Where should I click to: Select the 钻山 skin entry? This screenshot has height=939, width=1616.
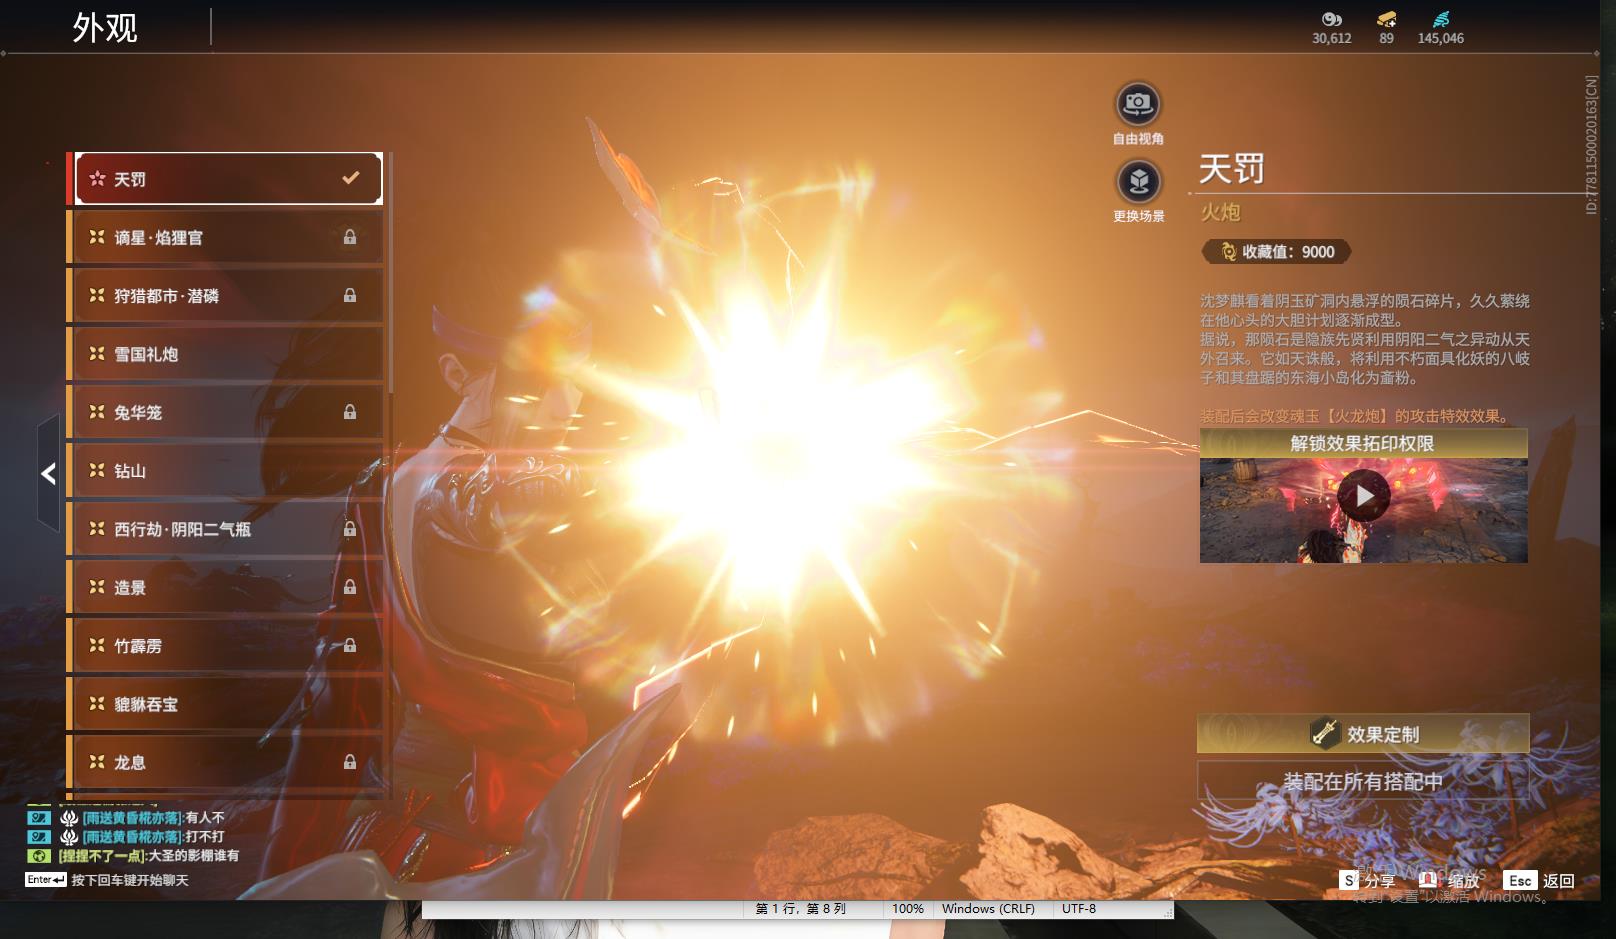(x=228, y=470)
